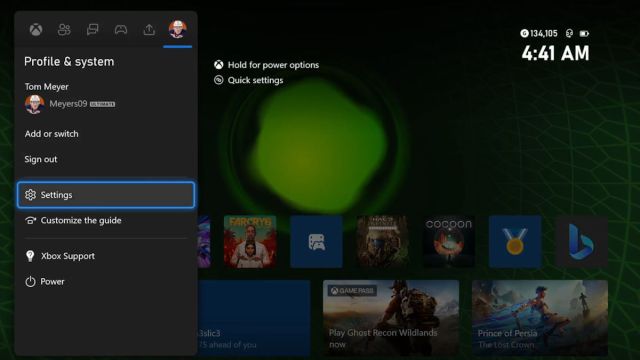
Task: Click the Tom Meyer name label
Action: (47, 87)
